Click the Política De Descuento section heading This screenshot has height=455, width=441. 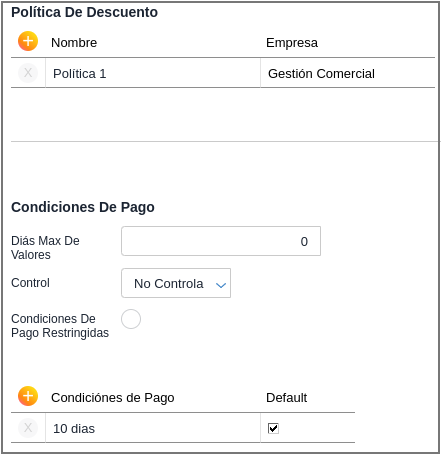85,12
